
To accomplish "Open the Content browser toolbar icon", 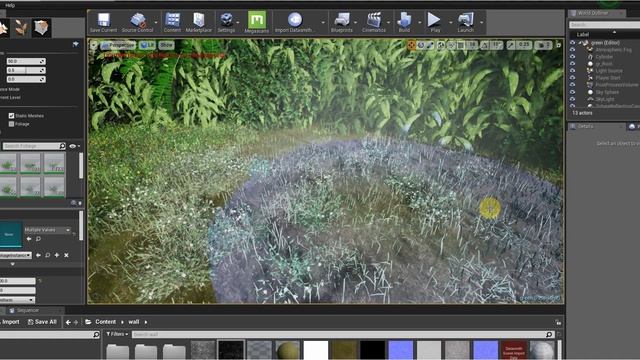I will click(172, 22).
